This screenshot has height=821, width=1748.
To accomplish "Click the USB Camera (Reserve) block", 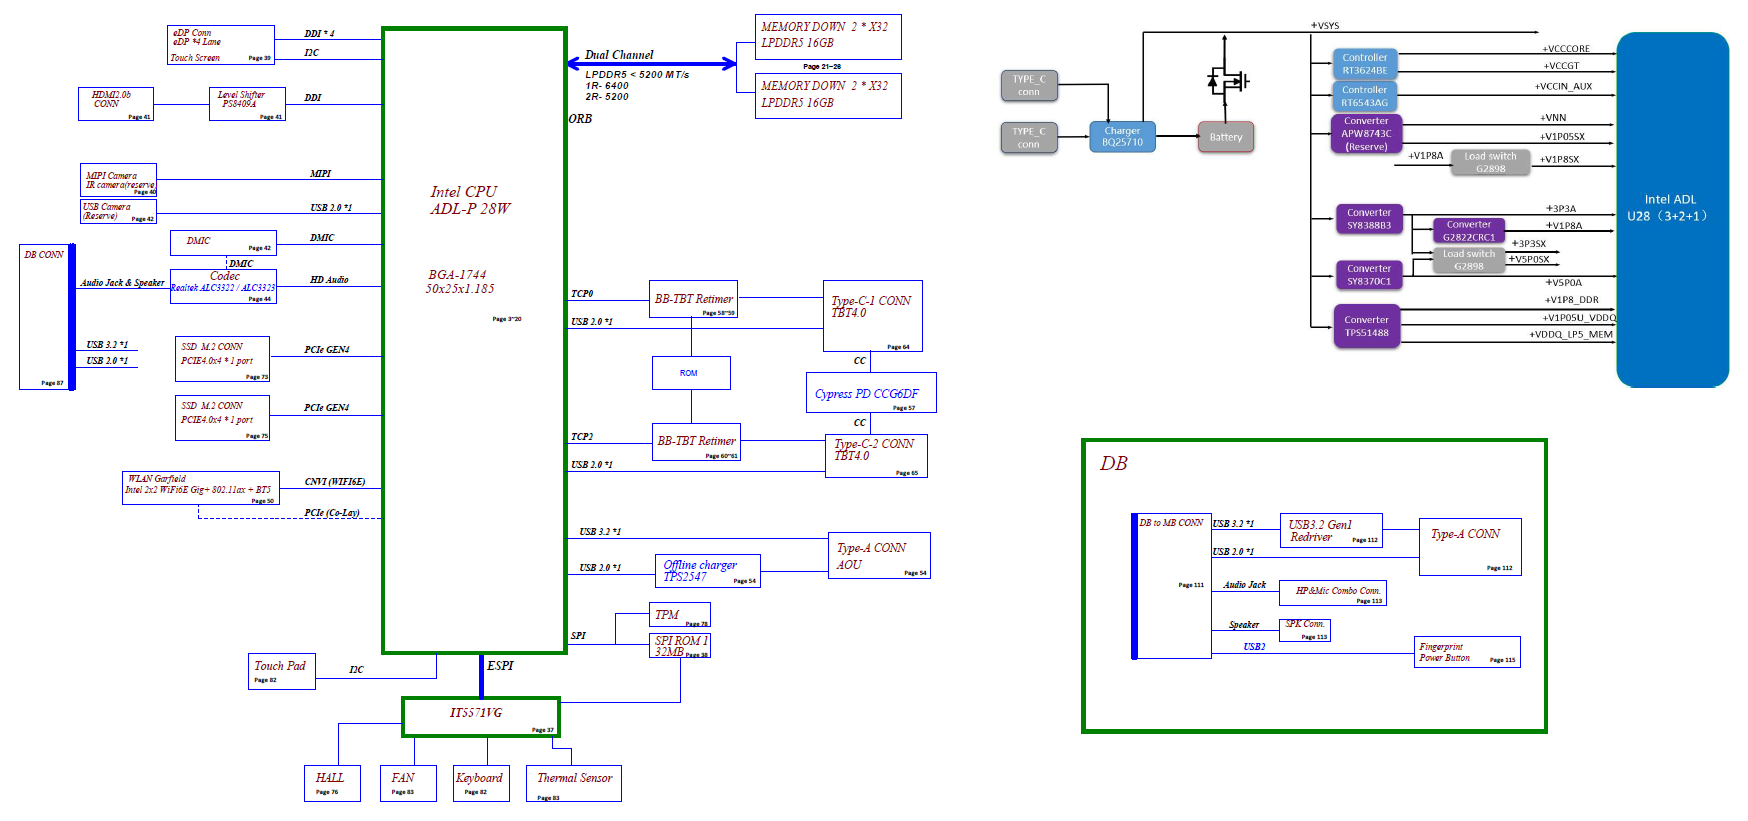I will pyautogui.click(x=118, y=211).
